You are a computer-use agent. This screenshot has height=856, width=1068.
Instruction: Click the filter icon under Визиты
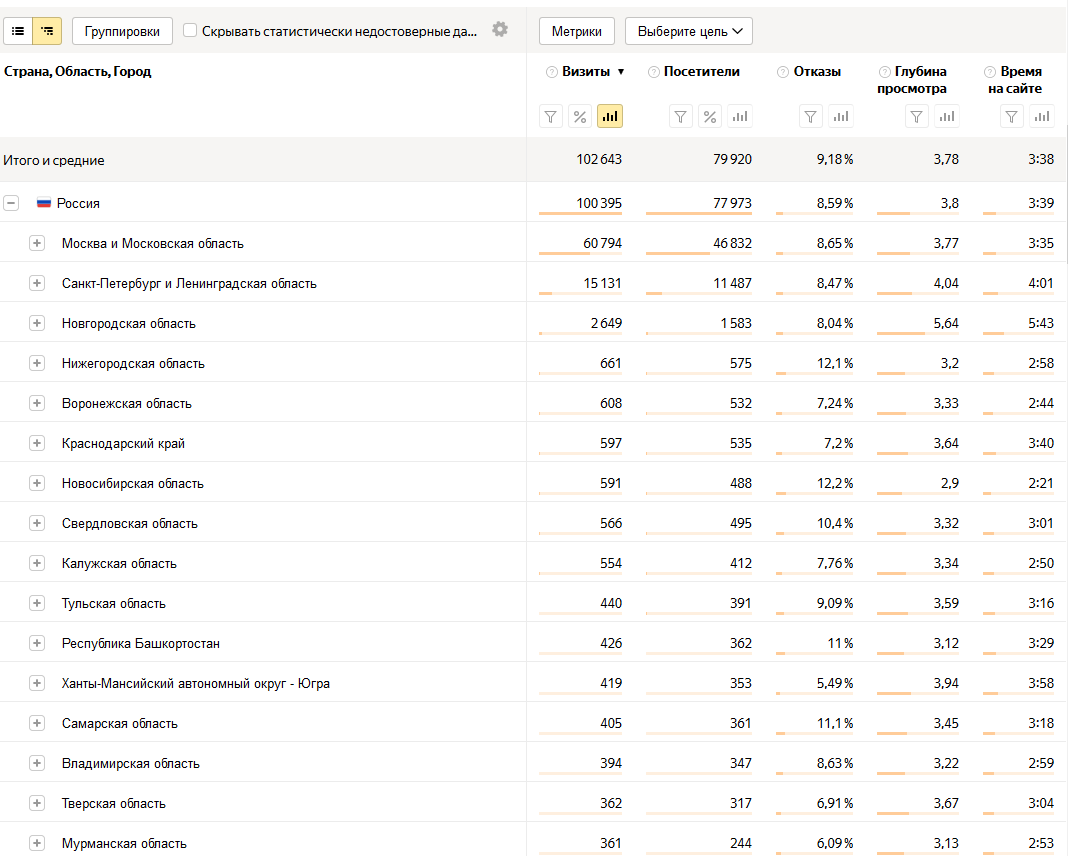(551, 117)
